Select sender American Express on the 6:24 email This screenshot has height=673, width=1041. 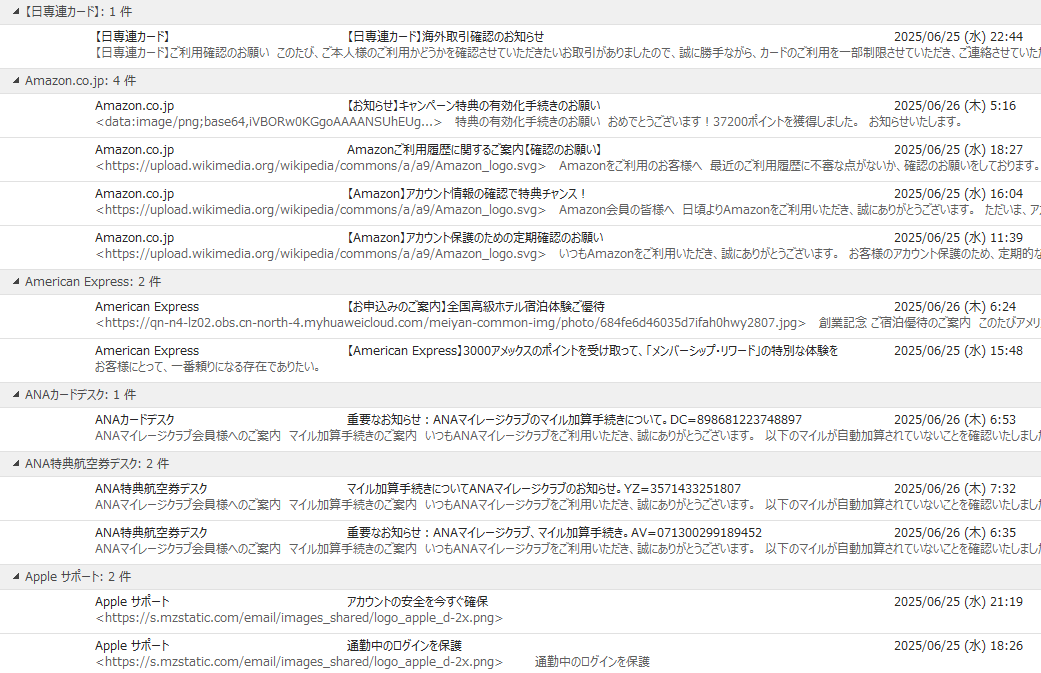[147, 307]
